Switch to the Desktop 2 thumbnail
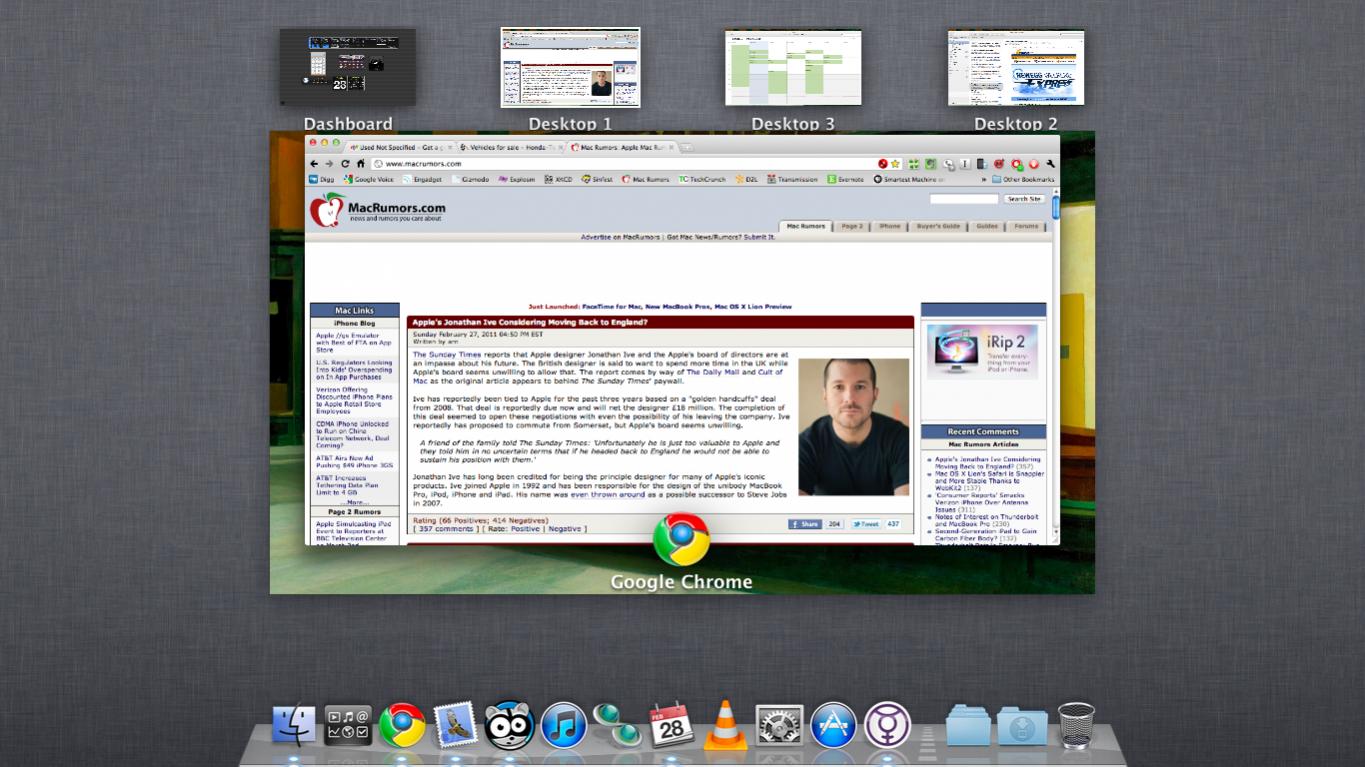This screenshot has height=767, width=1365. [1016, 67]
